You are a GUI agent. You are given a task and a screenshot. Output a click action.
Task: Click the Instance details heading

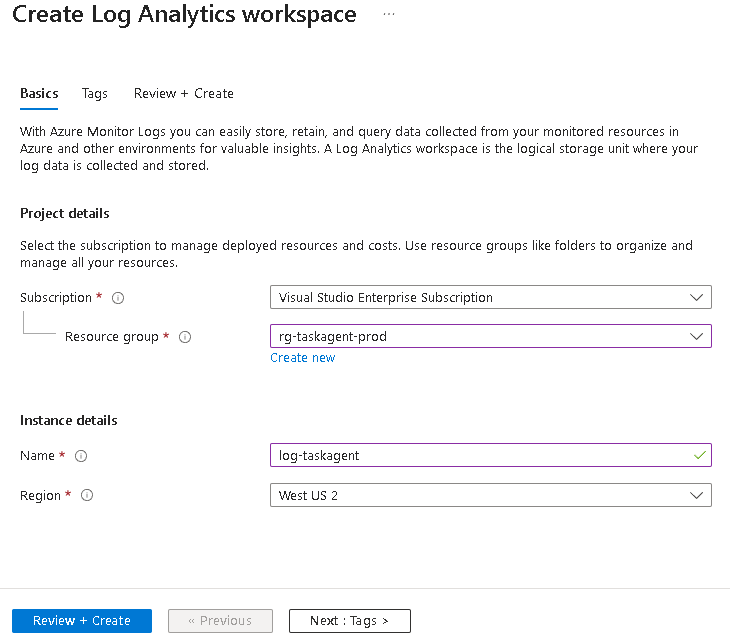[68, 421]
